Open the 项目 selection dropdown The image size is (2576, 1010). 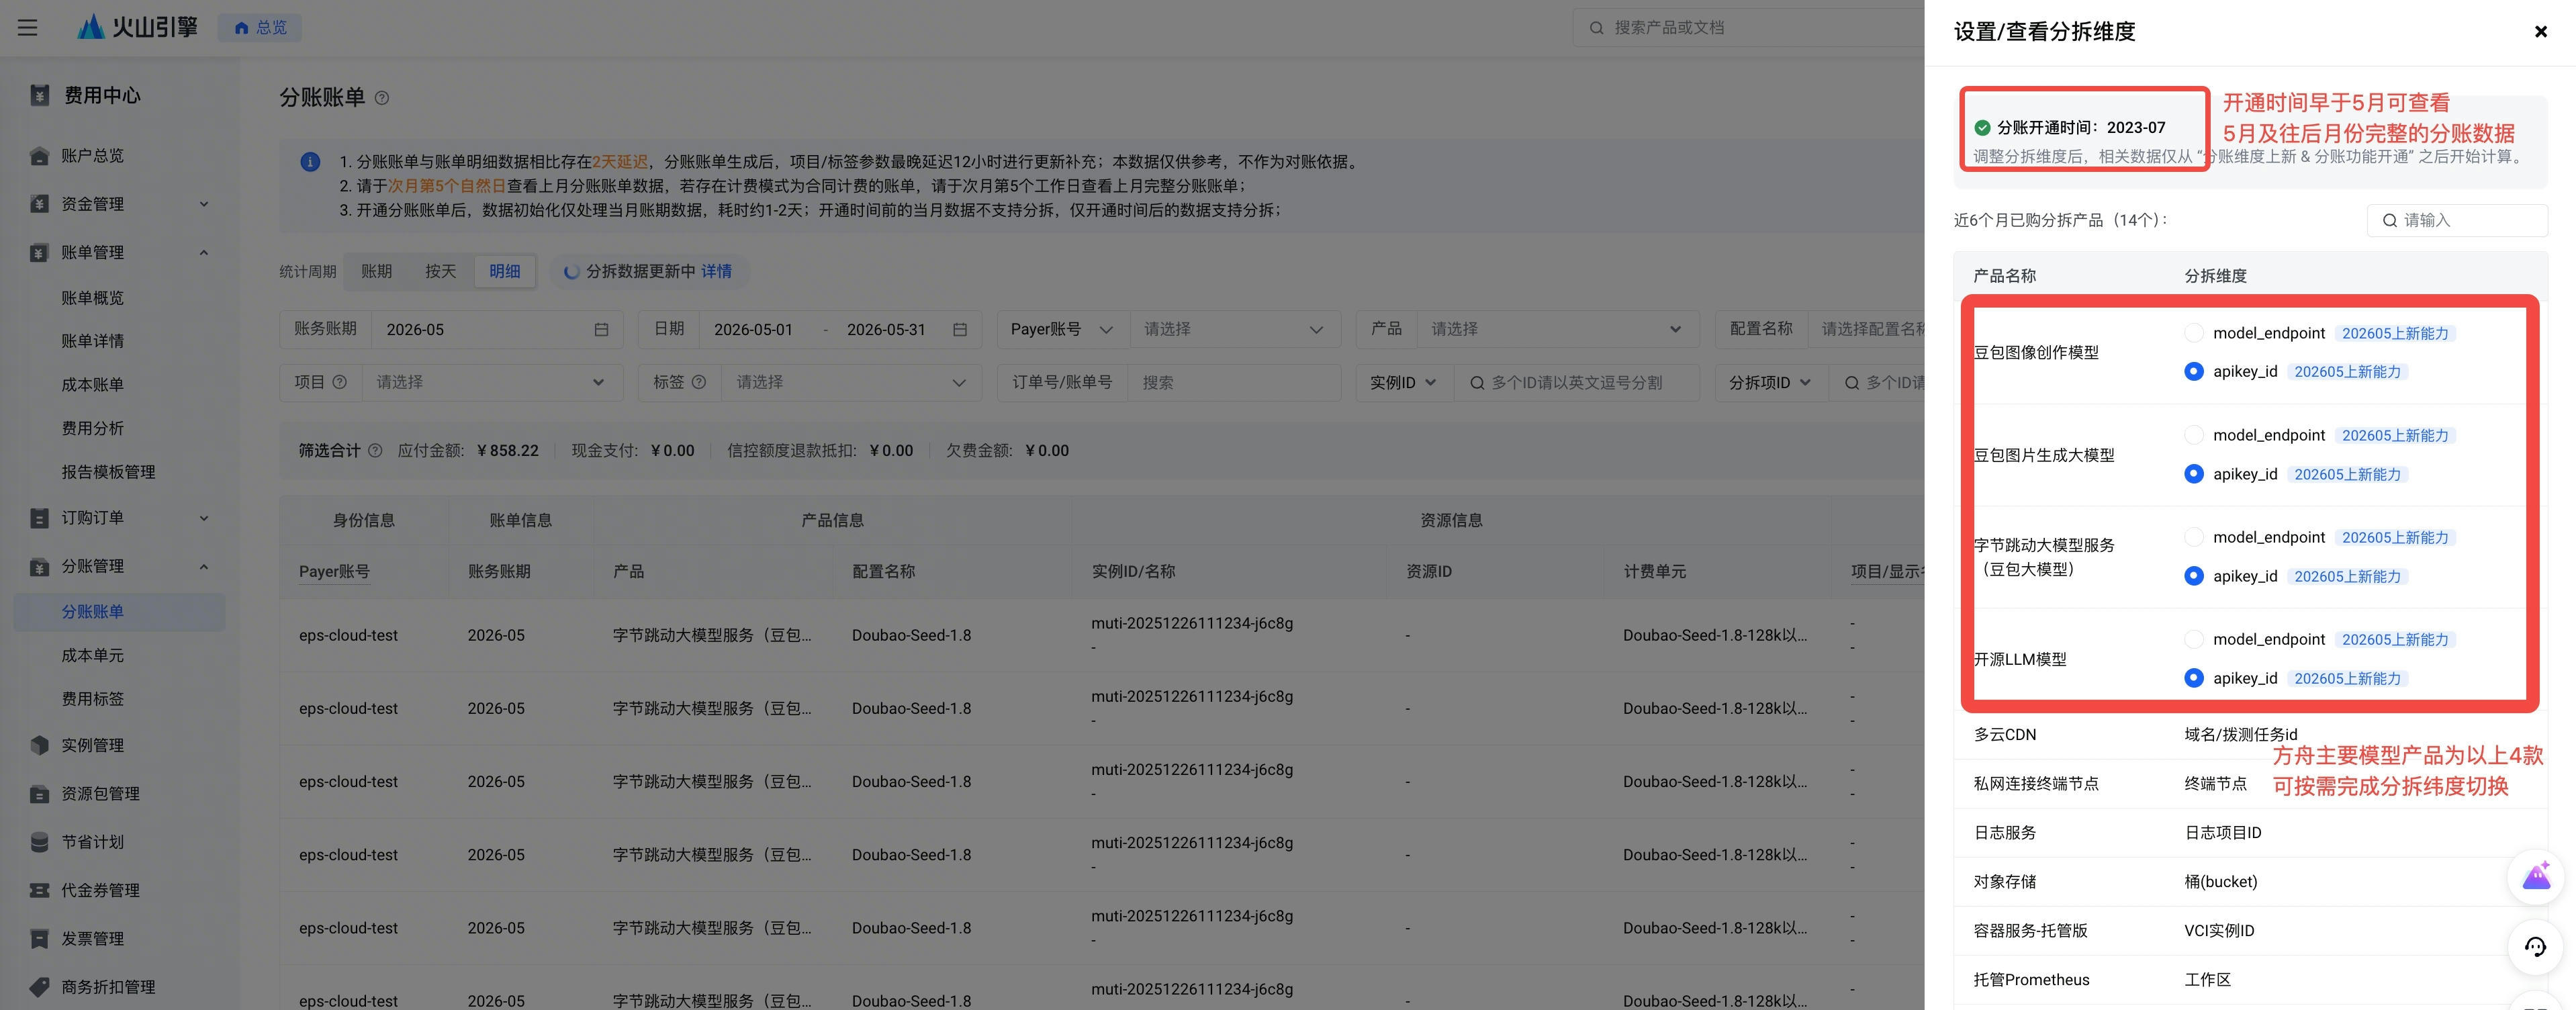[490, 382]
